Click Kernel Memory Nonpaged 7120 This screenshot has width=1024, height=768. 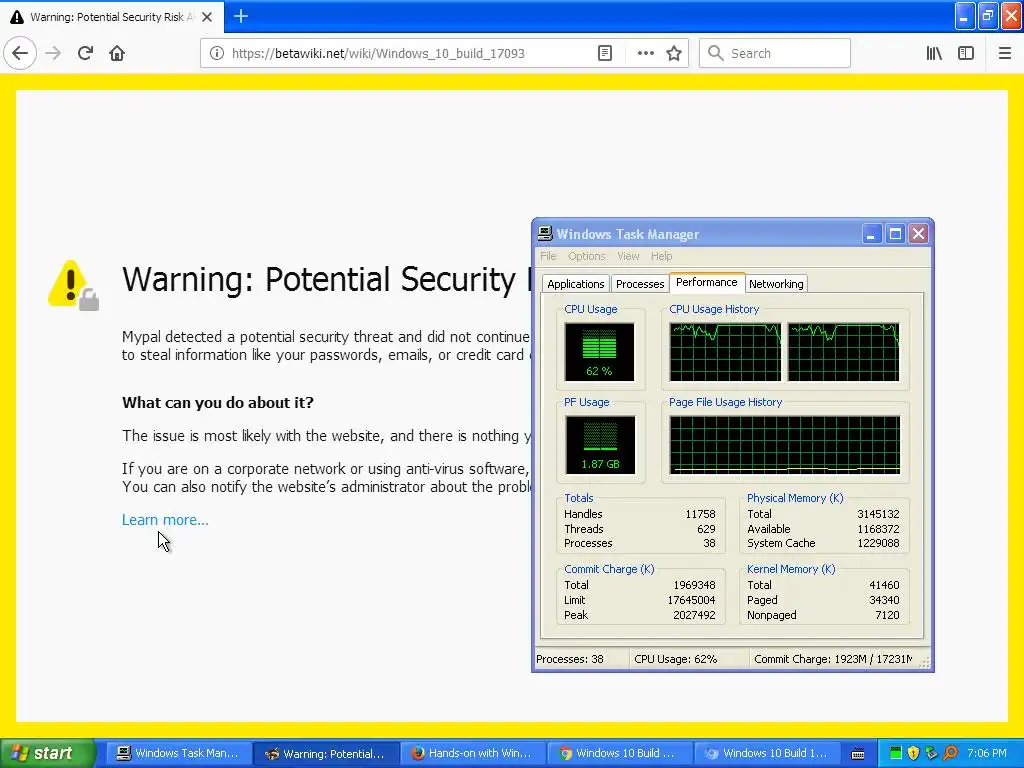pyautogui.click(x=887, y=615)
